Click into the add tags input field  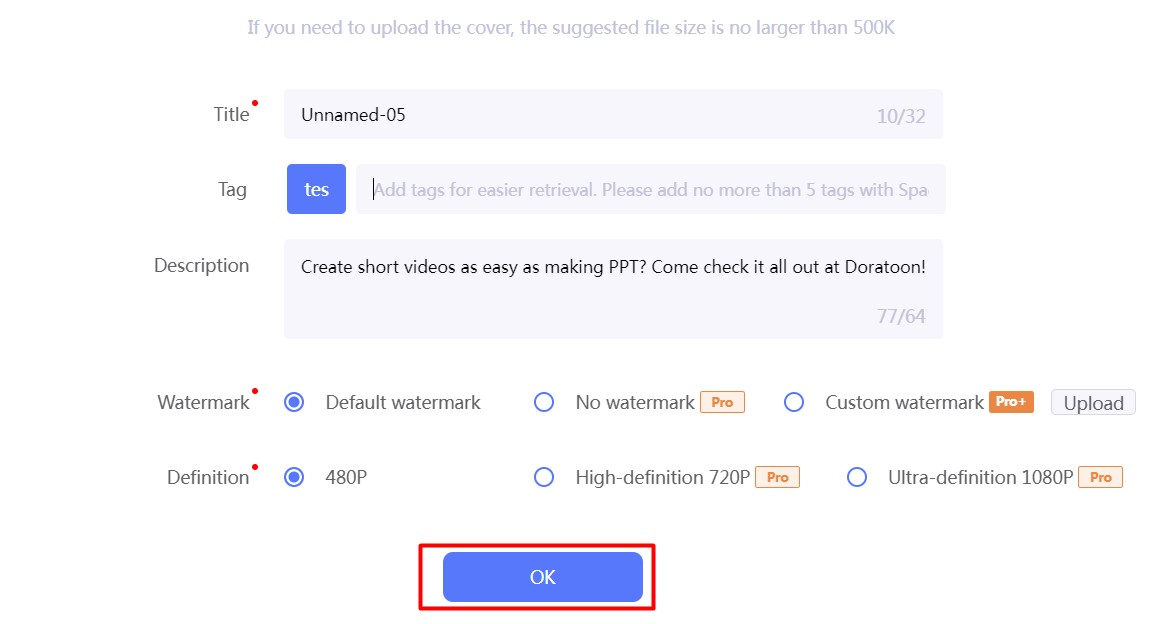coord(650,189)
